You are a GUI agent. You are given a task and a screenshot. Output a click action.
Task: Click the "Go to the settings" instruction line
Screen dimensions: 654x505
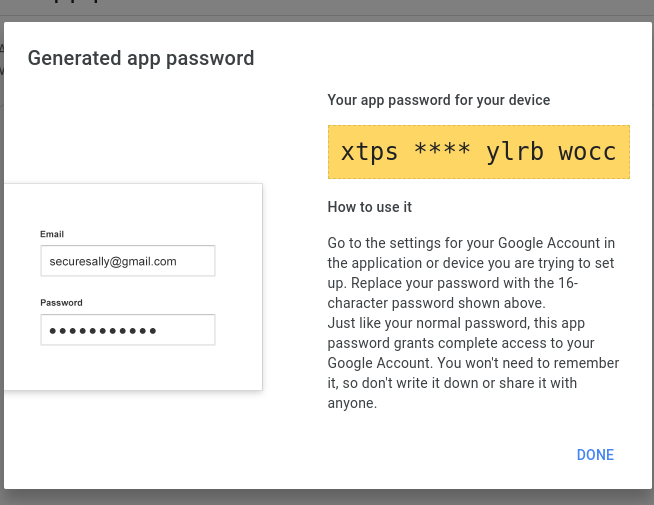point(471,243)
